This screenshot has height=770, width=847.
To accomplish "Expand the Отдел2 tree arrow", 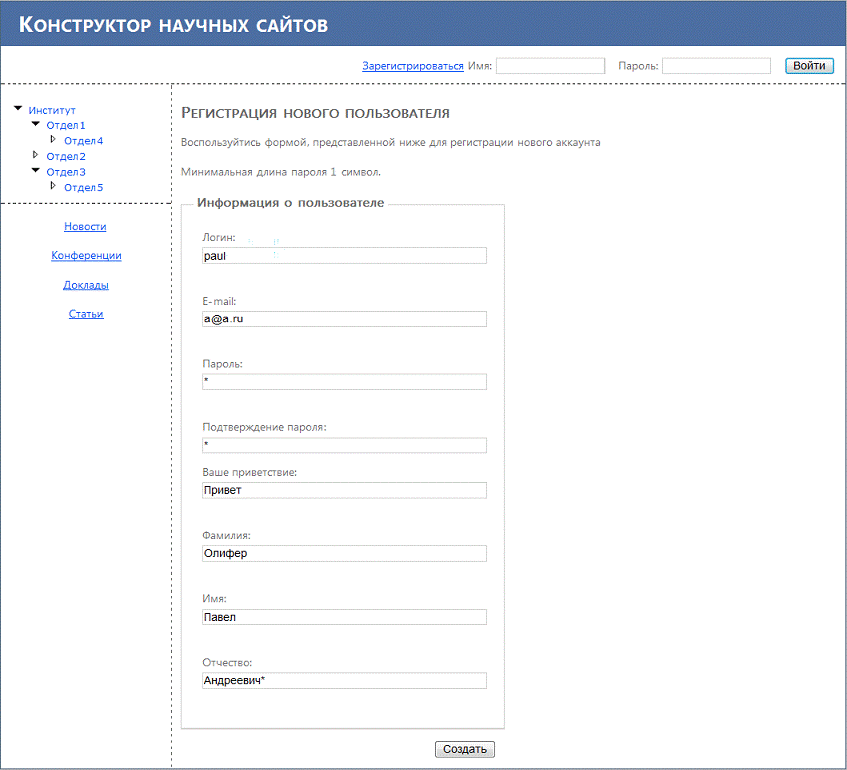I will pyautogui.click(x=36, y=155).
